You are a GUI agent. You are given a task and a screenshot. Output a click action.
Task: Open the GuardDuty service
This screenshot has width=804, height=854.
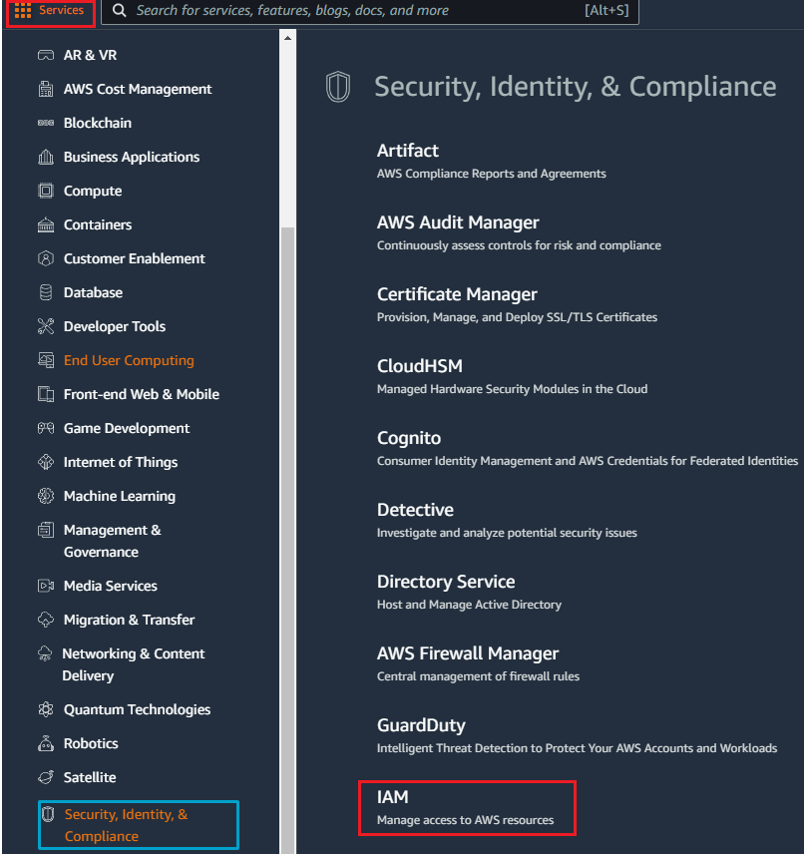click(x=421, y=725)
